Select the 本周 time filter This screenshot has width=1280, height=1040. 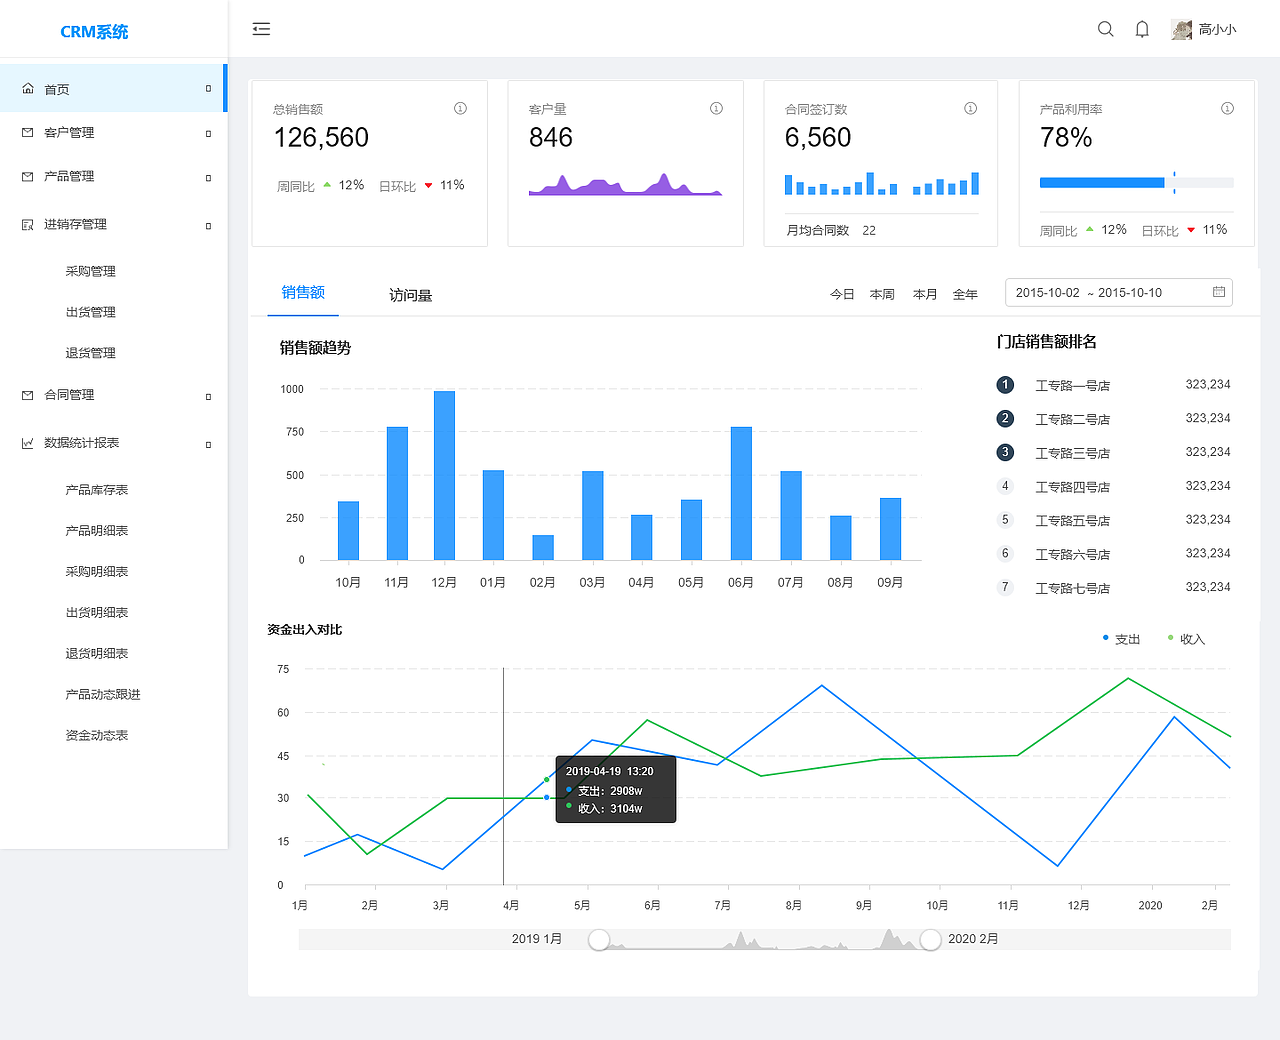[x=882, y=294]
